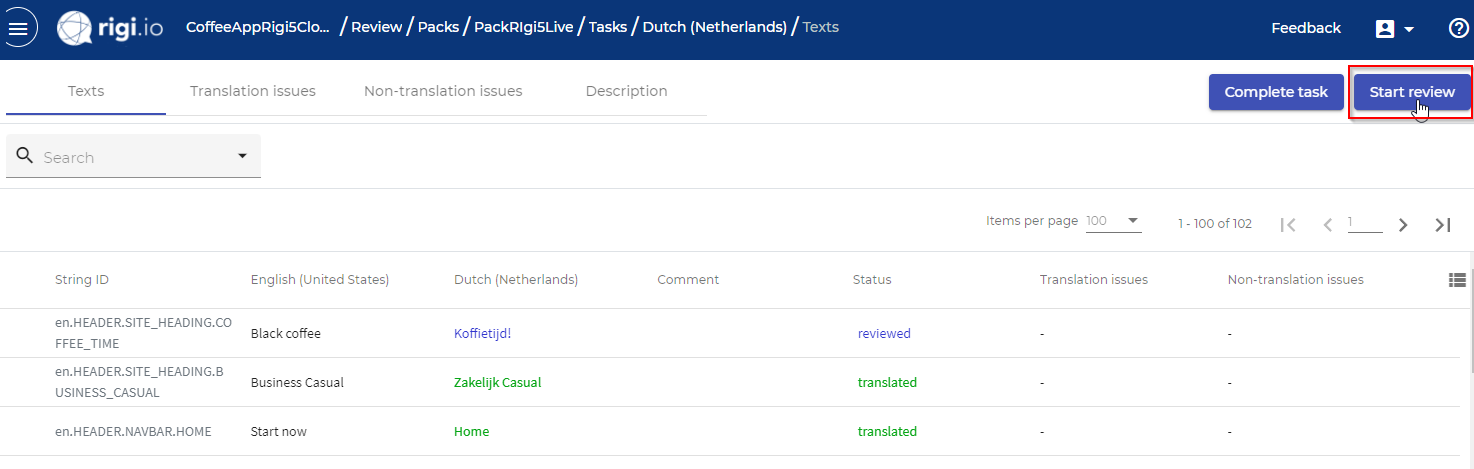Open the hamburger navigation menu

coord(19,28)
